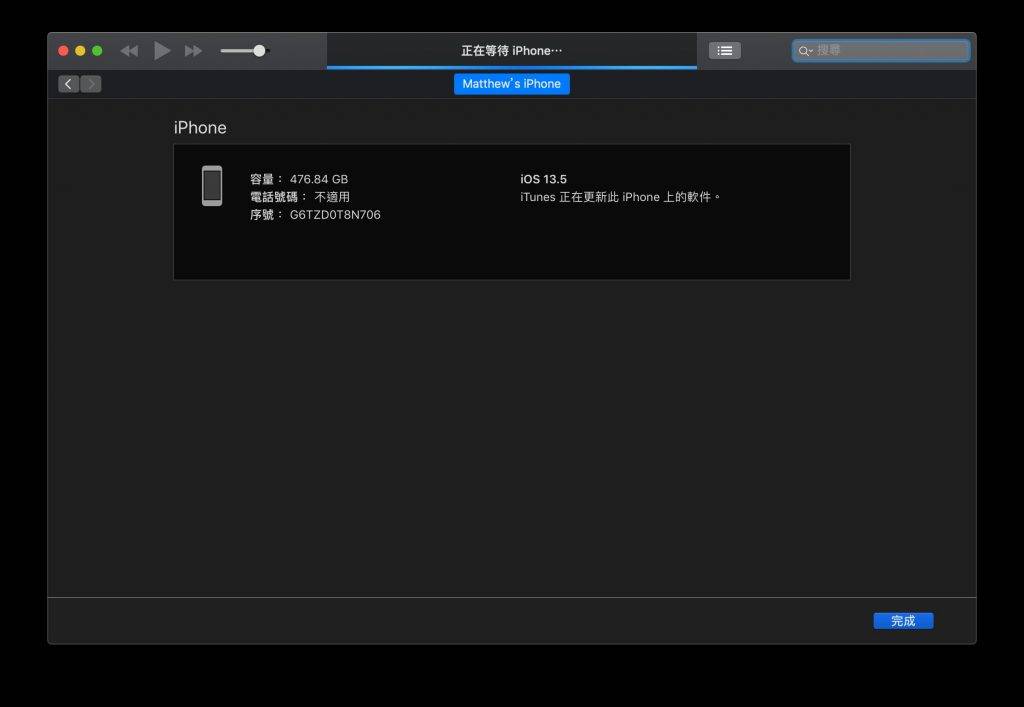Skip forward with the fast-forward button
This screenshot has width=1024, height=707.
193,51
